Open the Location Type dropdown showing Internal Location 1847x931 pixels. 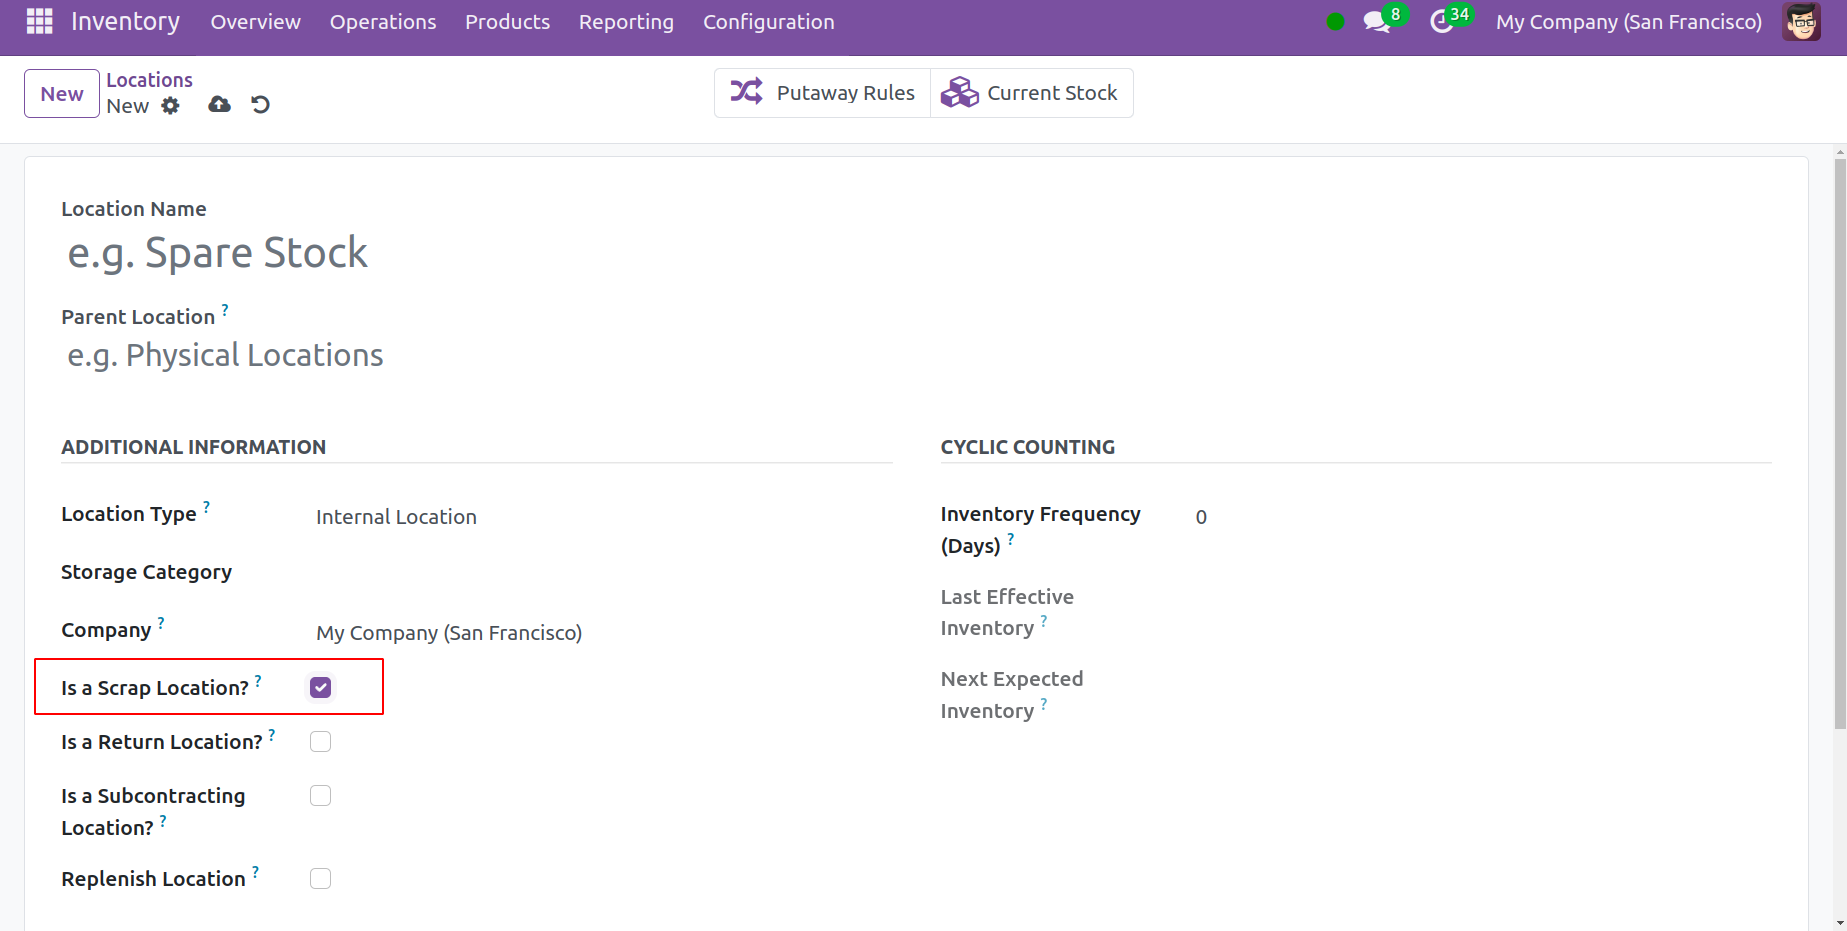coord(600,517)
